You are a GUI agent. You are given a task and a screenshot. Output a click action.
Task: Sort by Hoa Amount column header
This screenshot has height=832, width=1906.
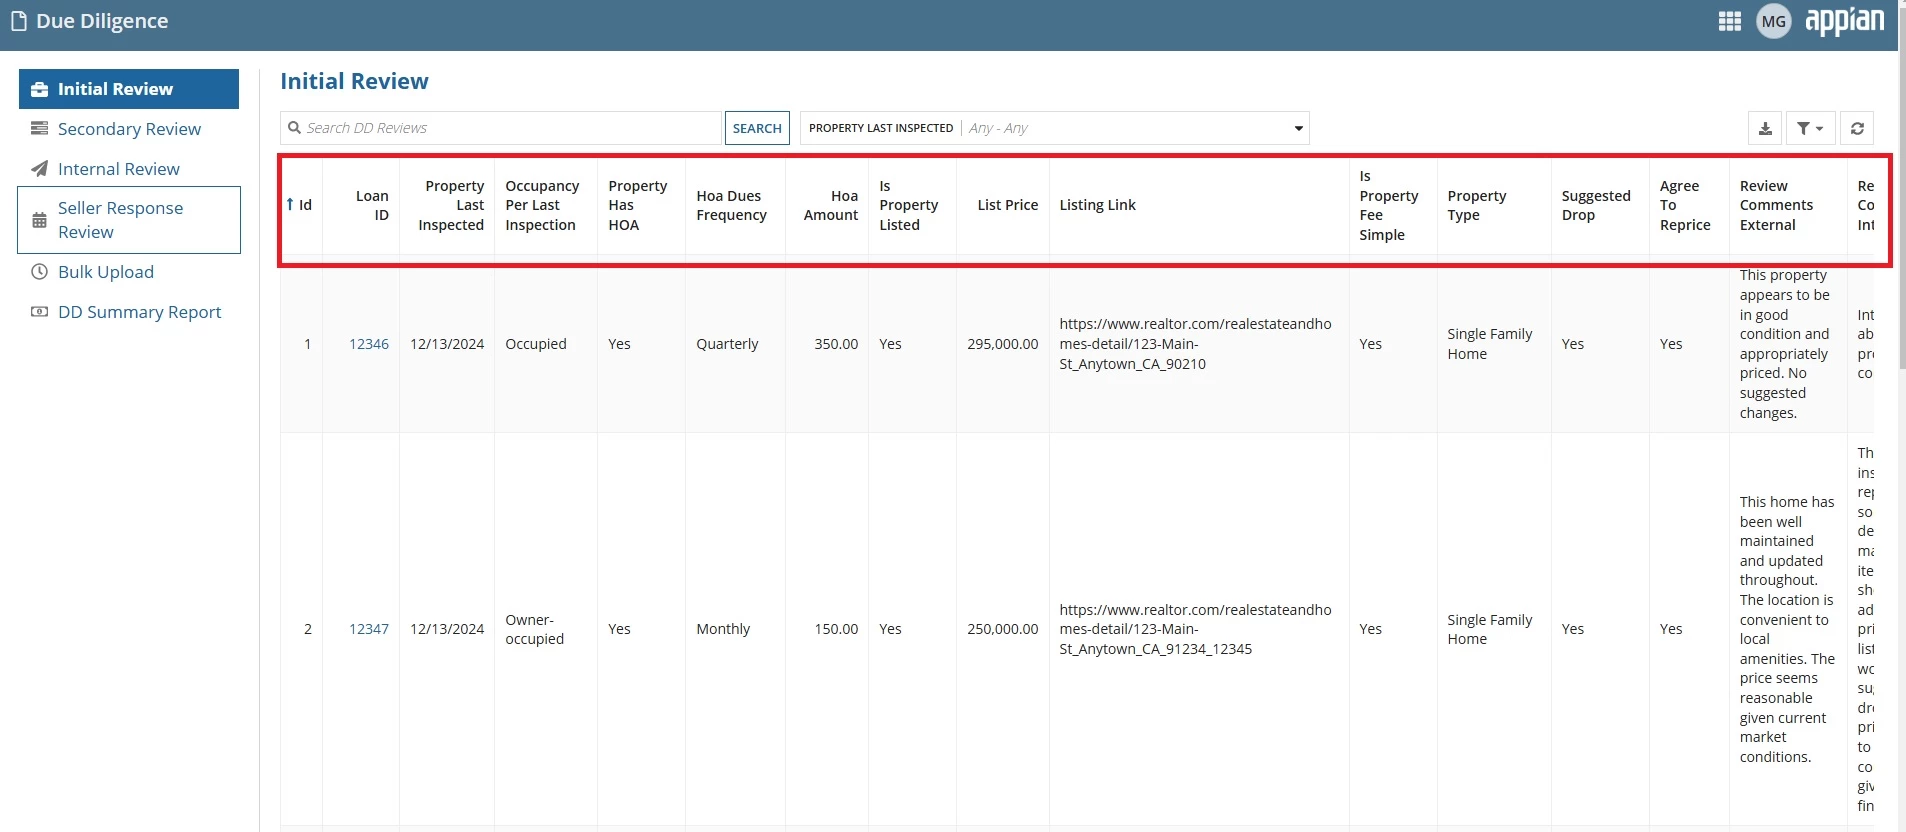(x=831, y=205)
